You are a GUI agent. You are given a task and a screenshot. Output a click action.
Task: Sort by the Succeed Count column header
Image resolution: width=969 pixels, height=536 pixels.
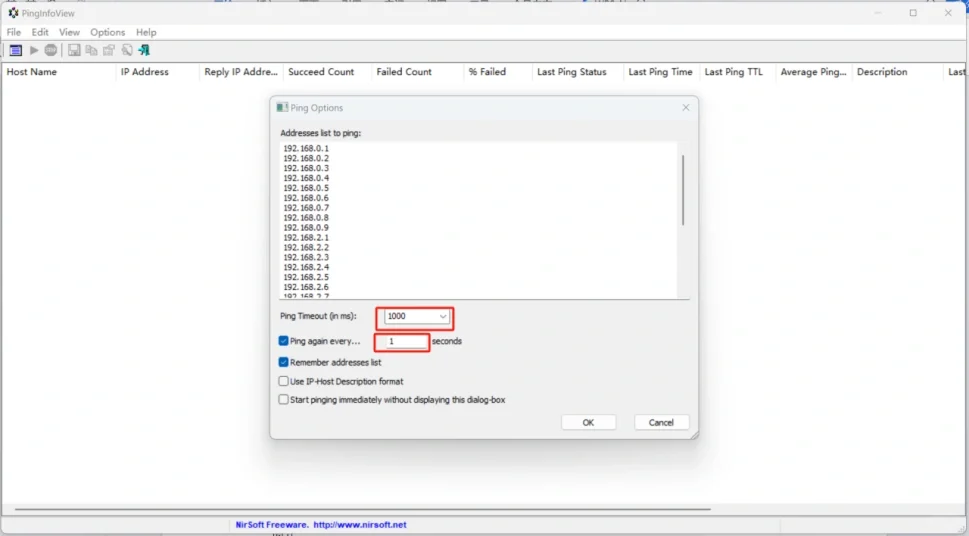[x=328, y=72]
